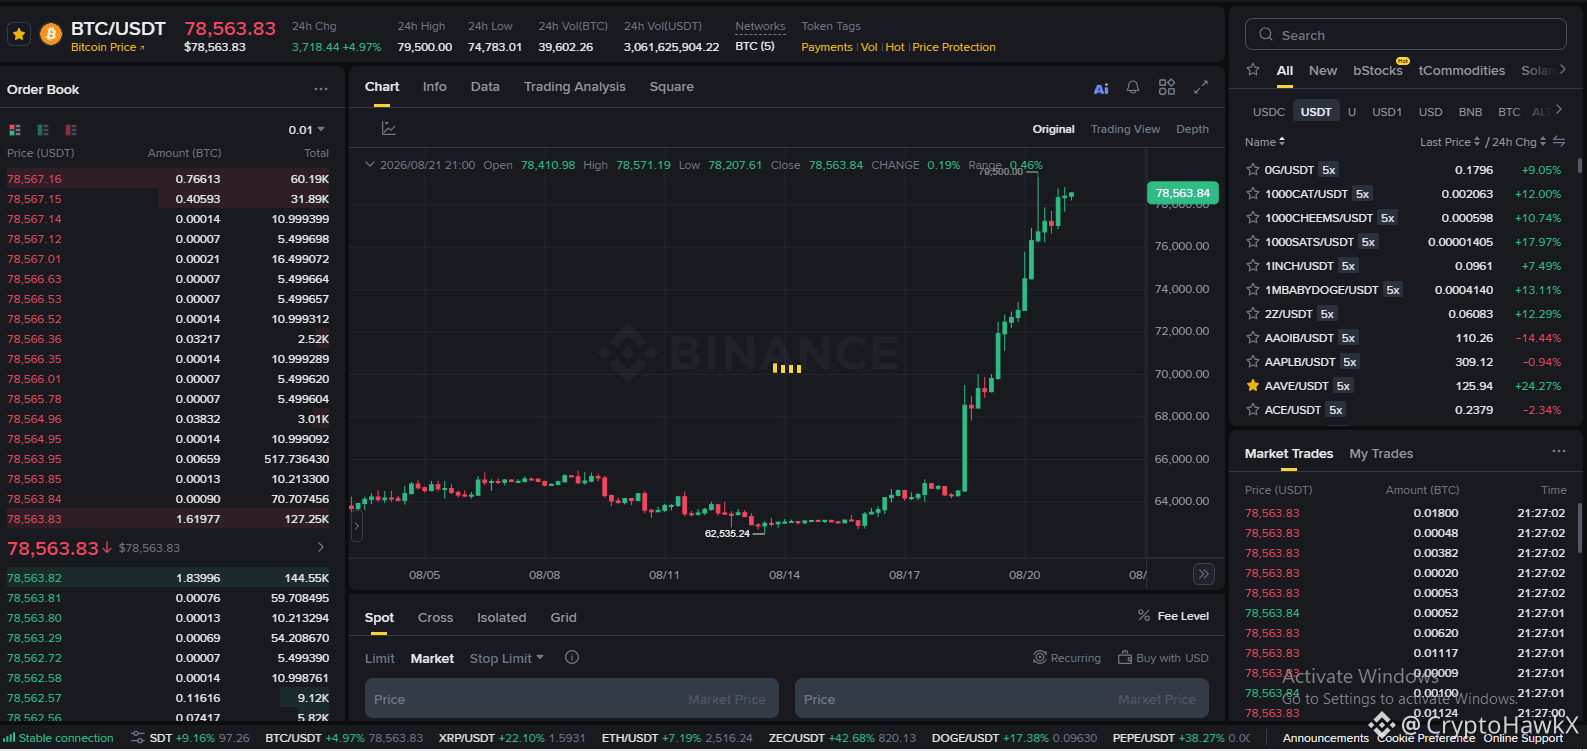Favorite the 0G/USDT pair star
Image resolution: width=1587 pixels, height=751 pixels.
(x=1252, y=170)
